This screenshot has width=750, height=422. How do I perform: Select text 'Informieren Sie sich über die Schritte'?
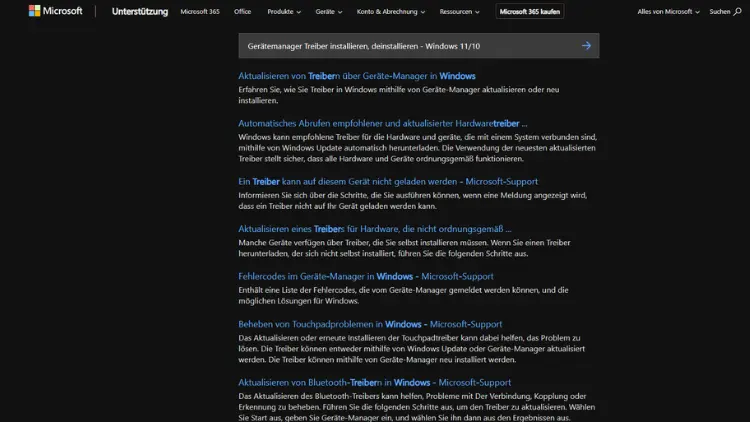pyautogui.click(x=303, y=195)
